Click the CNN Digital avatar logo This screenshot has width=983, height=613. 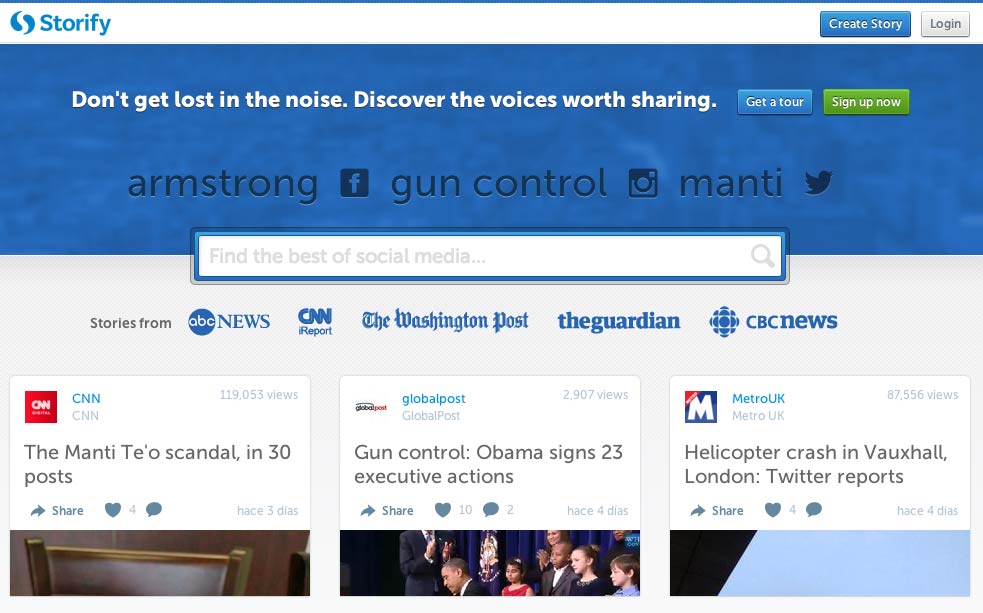tap(41, 407)
